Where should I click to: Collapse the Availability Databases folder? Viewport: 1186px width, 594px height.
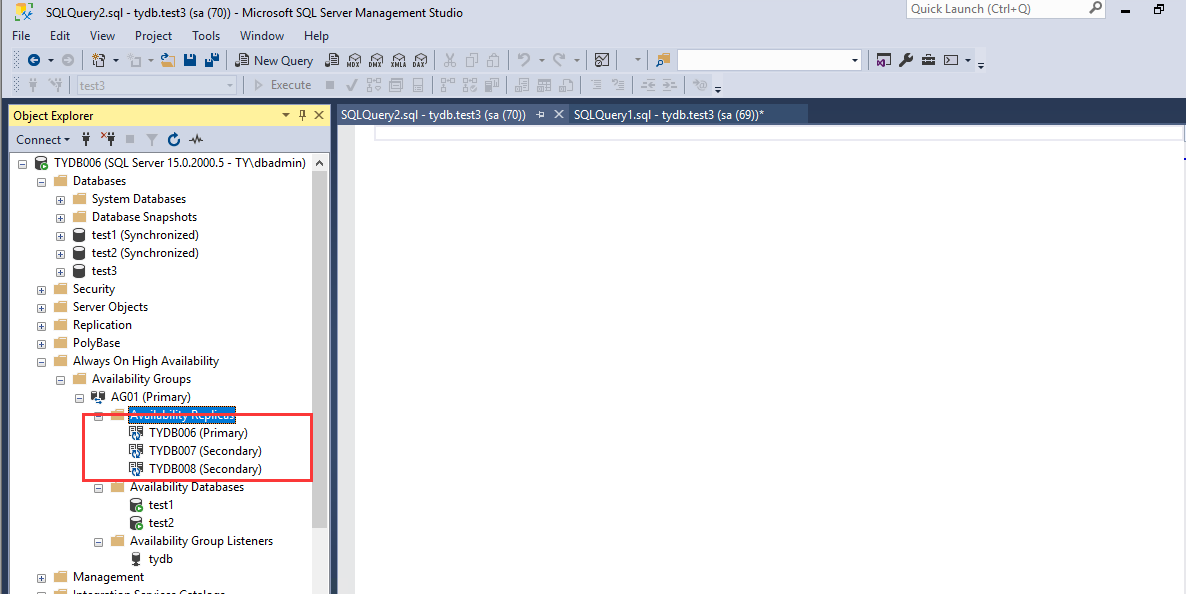click(x=98, y=488)
